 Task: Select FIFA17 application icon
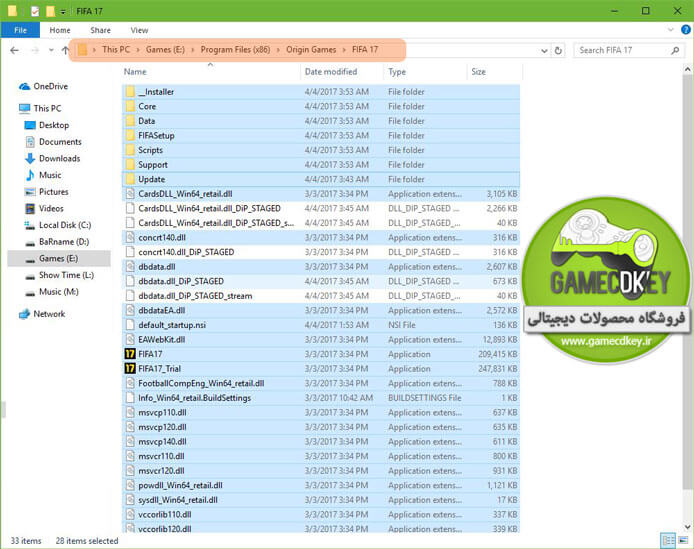130,354
